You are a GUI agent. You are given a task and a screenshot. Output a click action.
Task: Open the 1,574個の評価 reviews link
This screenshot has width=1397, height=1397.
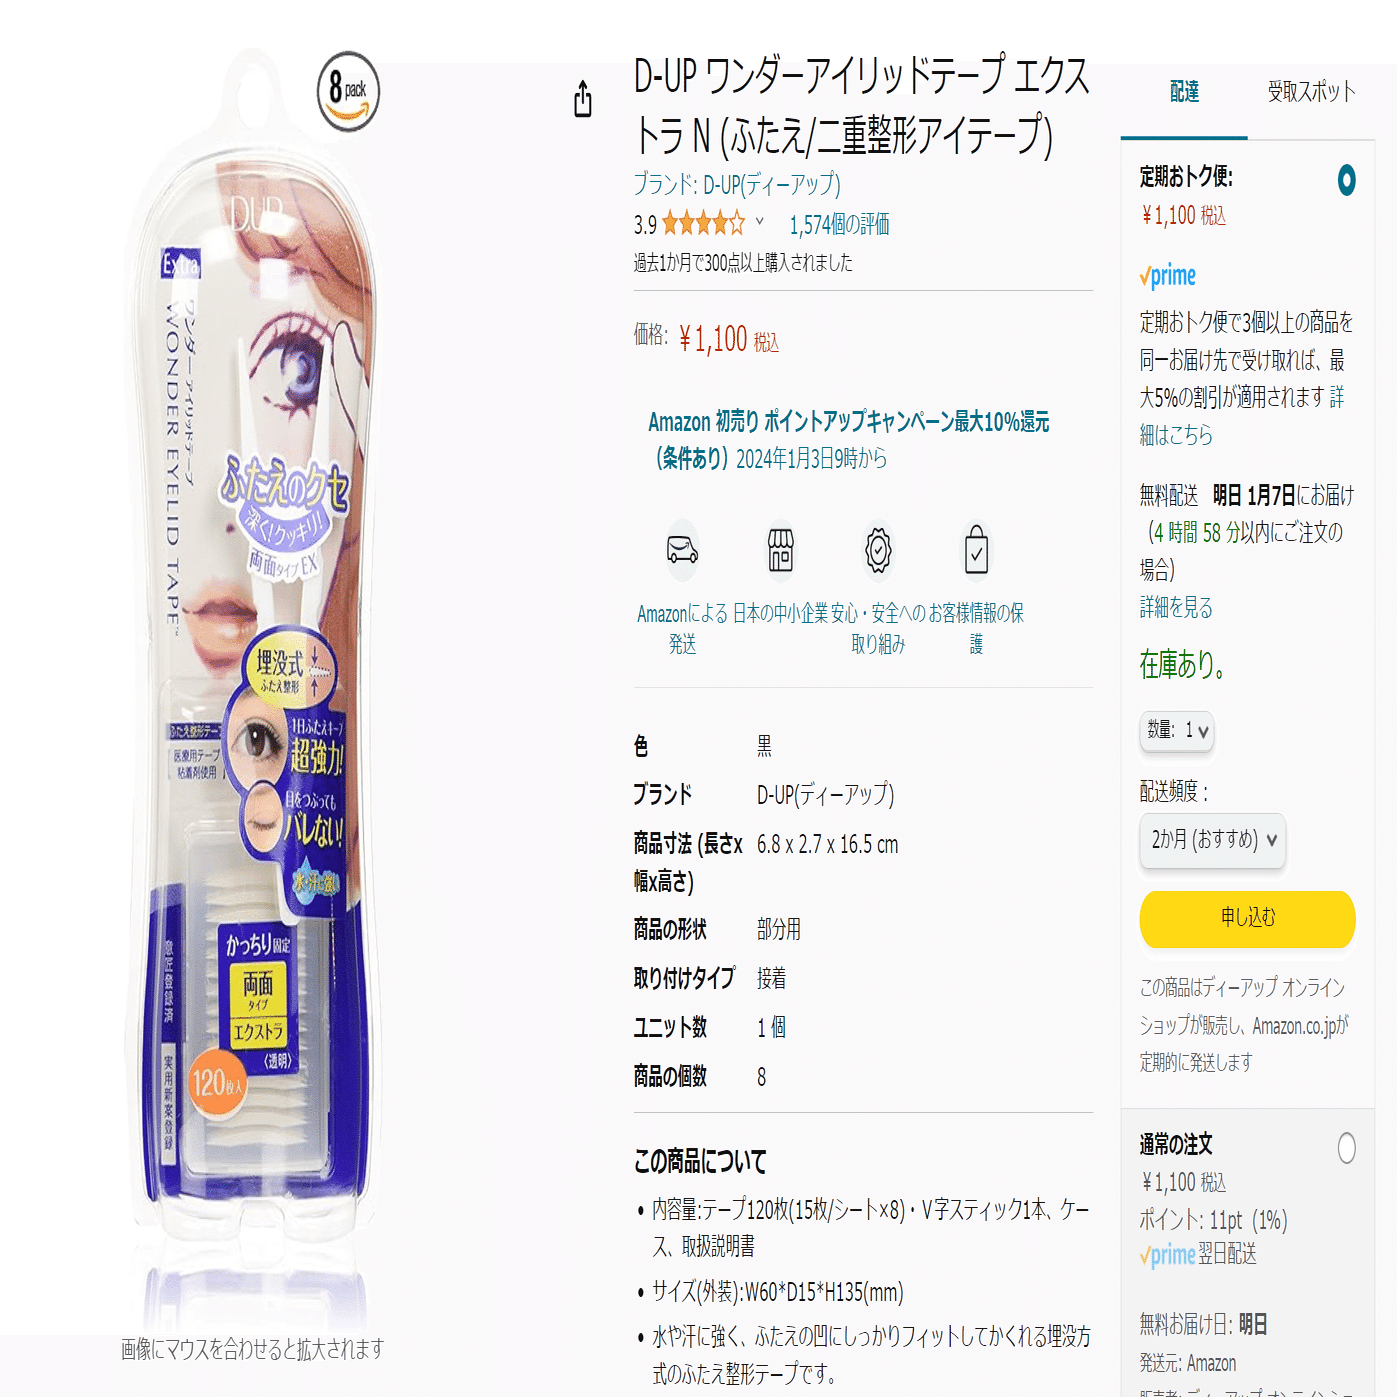(x=839, y=225)
